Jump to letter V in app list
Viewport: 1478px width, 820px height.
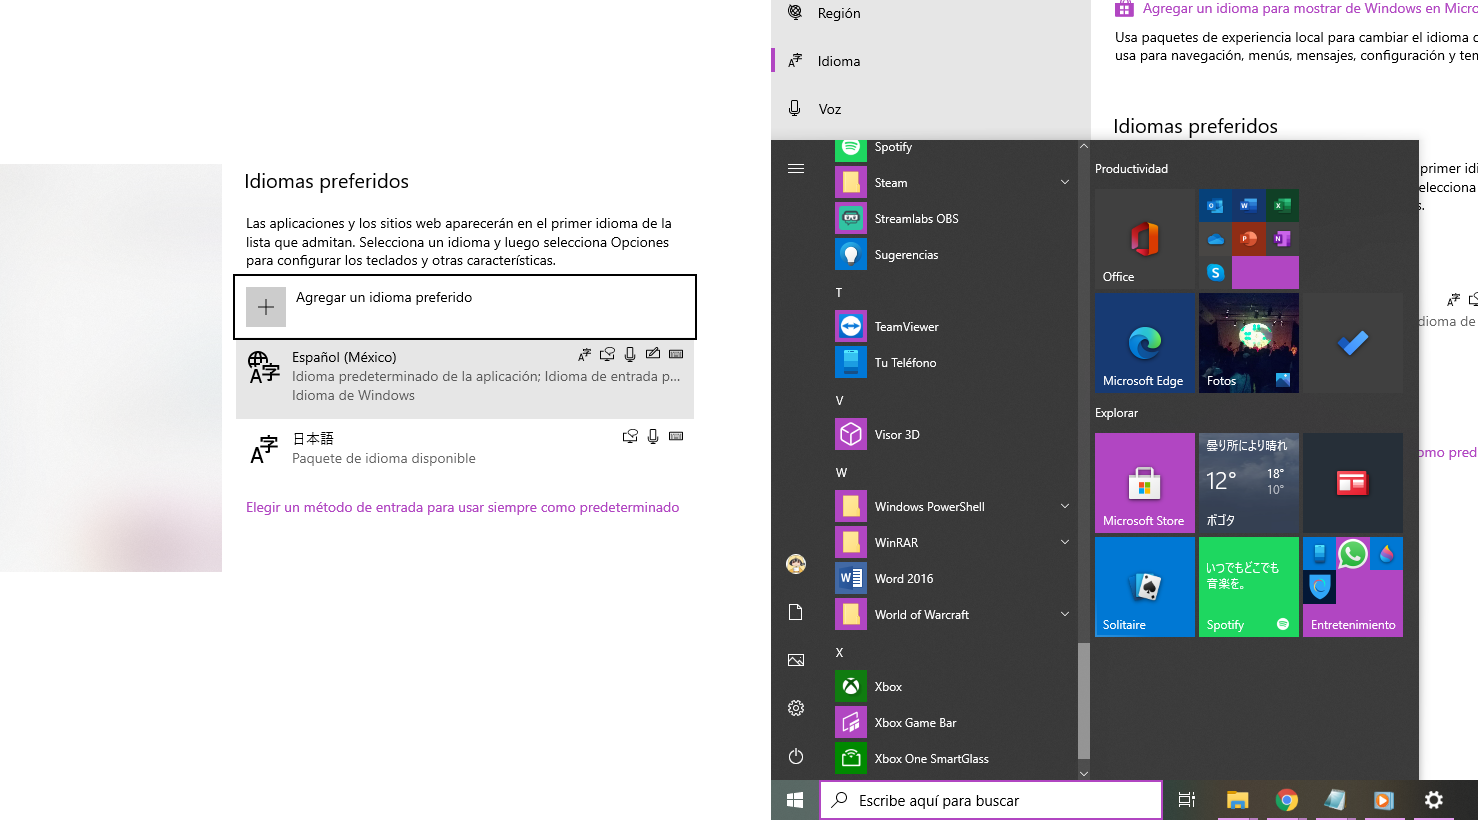pyautogui.click(x=839, y=401)
